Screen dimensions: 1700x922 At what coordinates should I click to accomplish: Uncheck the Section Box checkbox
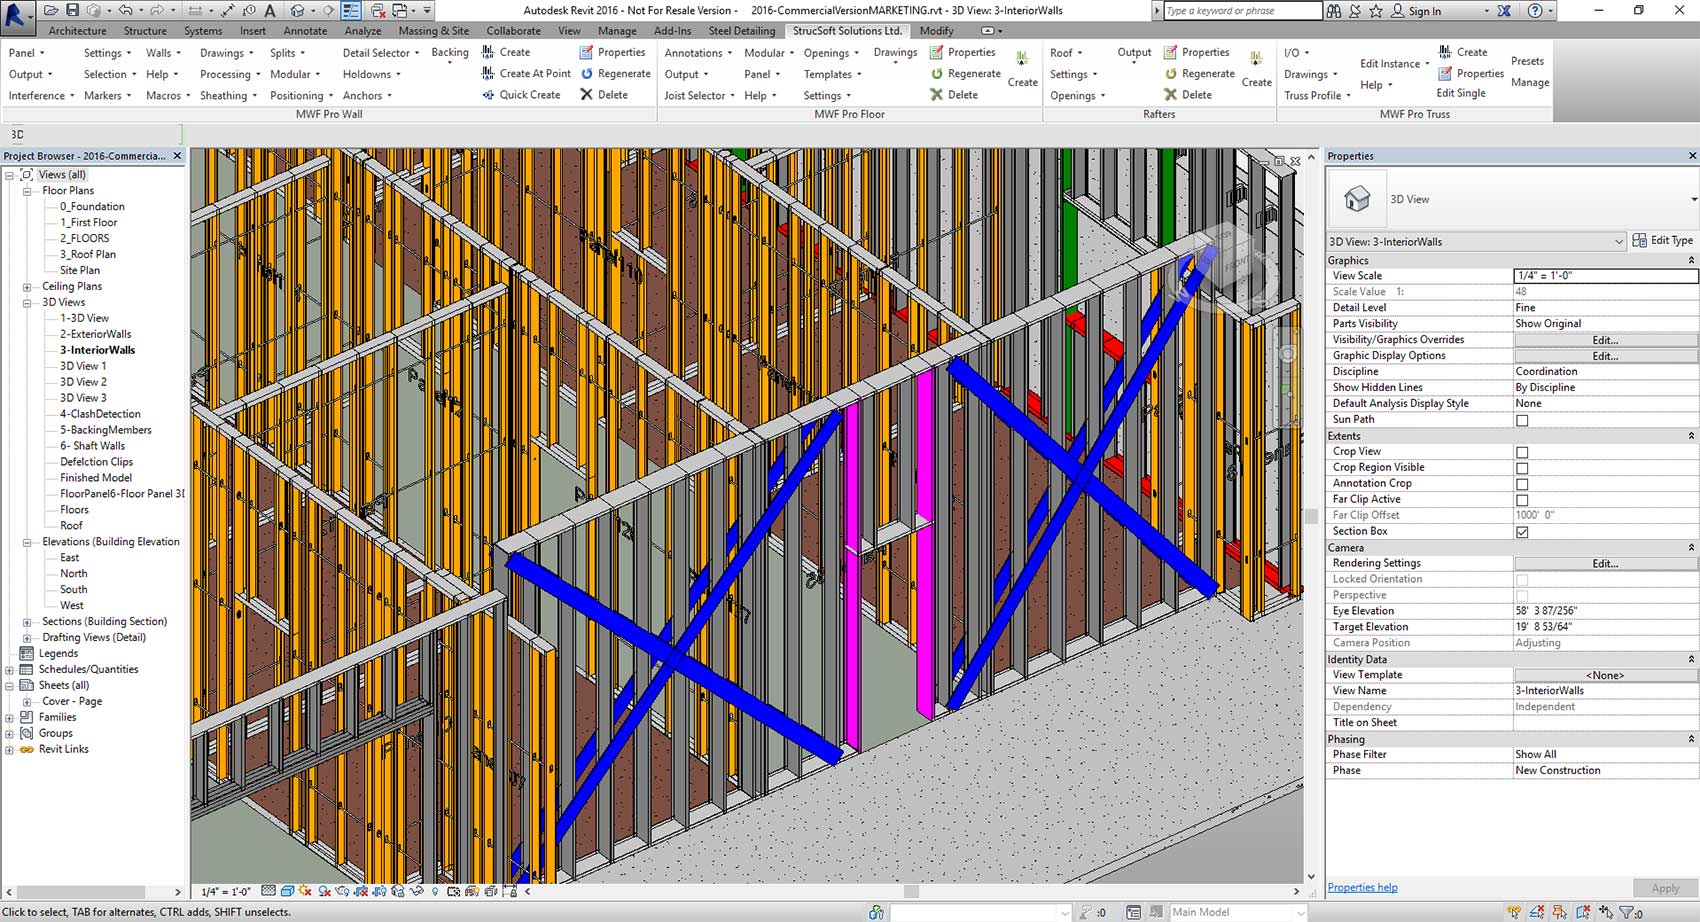(1522, 532)
